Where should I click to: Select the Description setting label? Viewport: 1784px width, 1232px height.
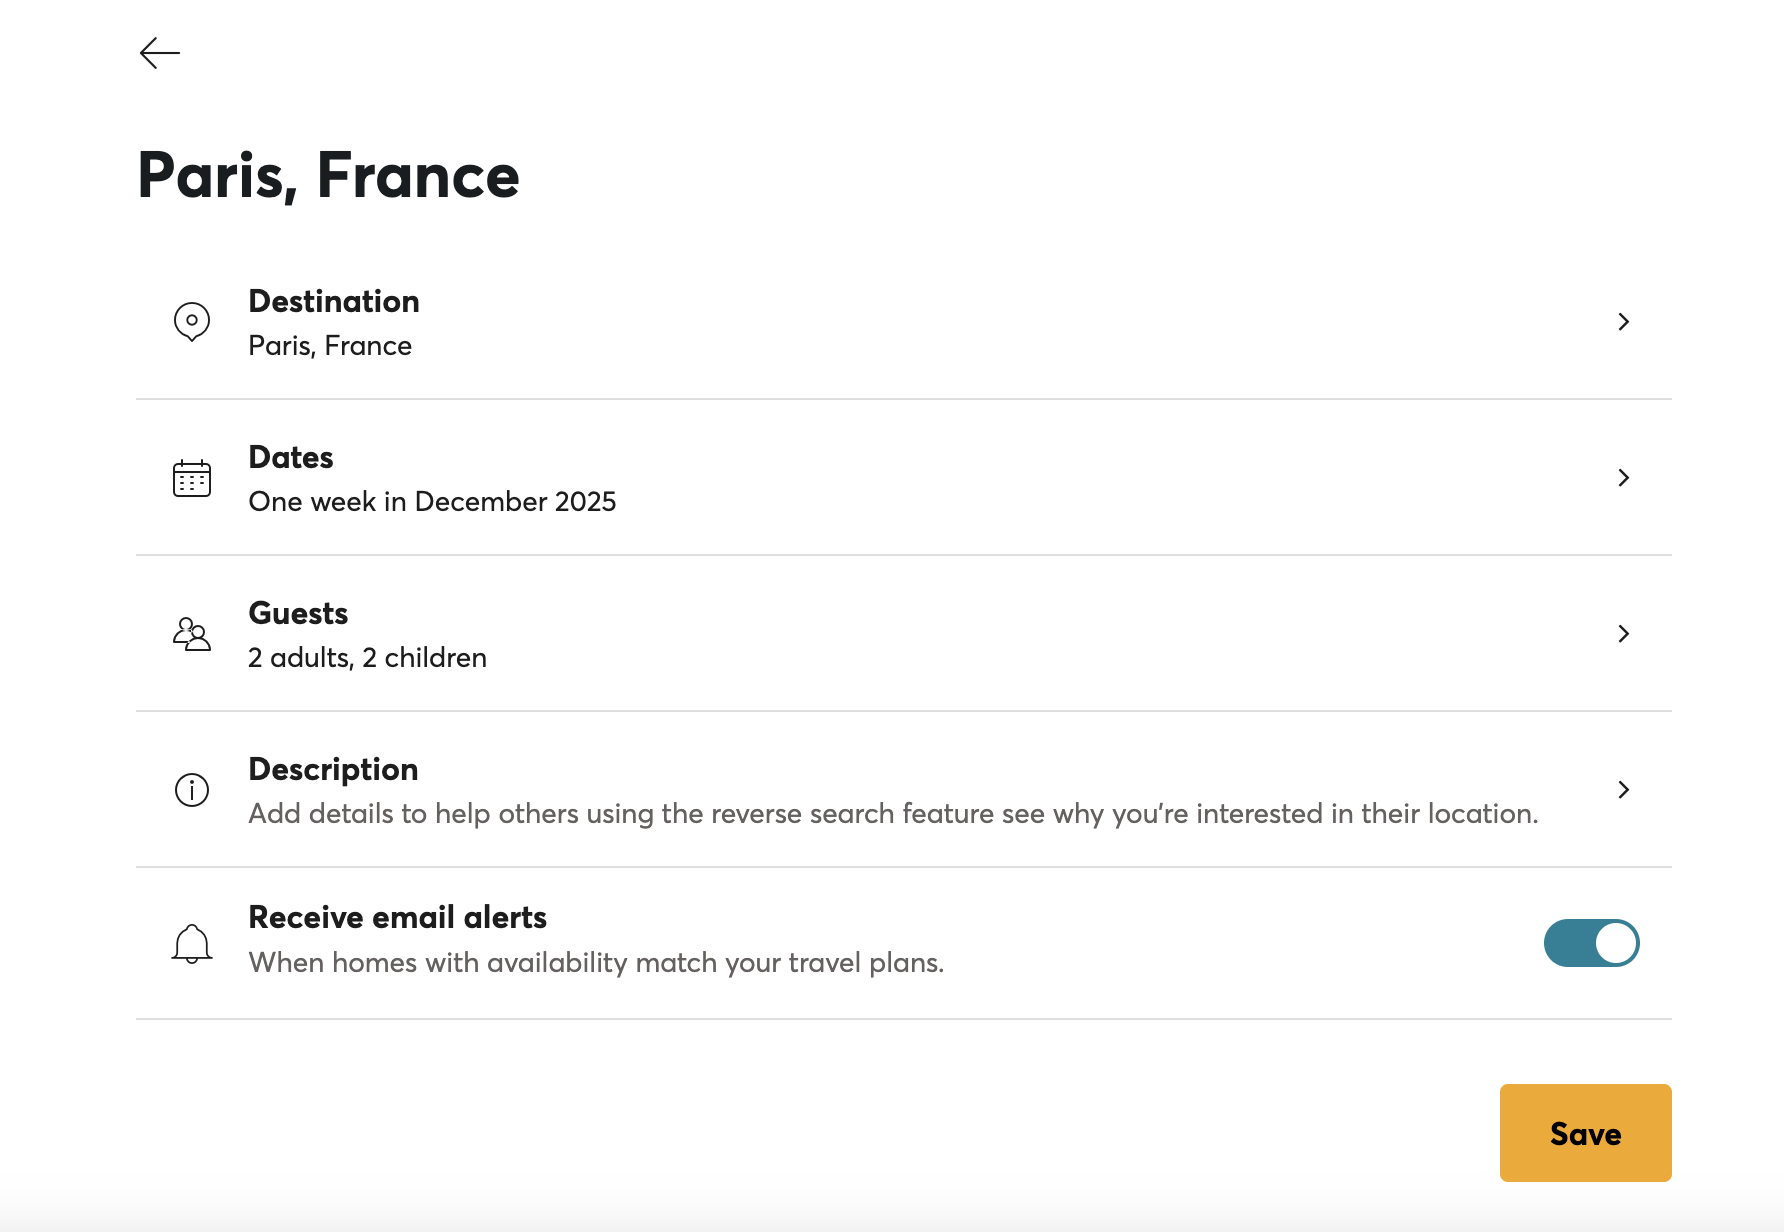[333, 769]
